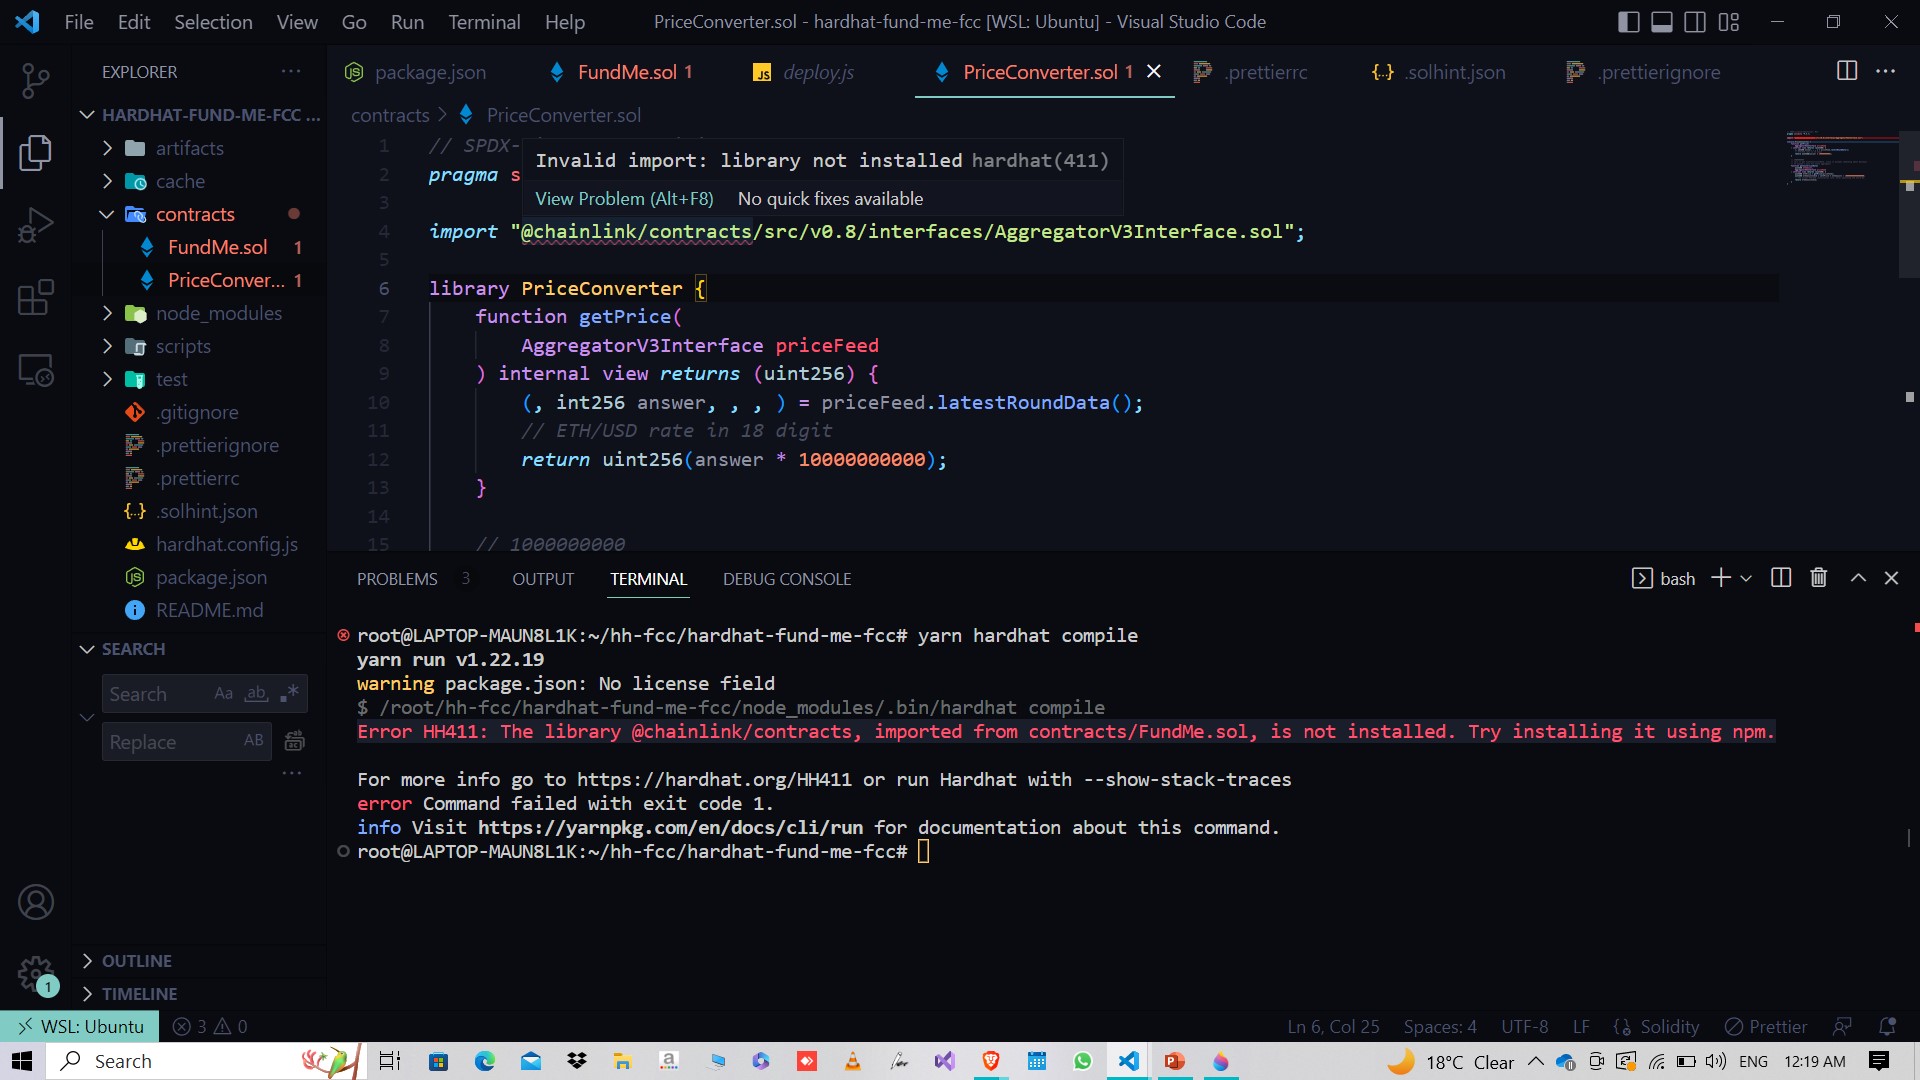The image size is (1920, 1080).
Task: Click WSL: Ubuntu remote indicator
Action: [79, 1026]
